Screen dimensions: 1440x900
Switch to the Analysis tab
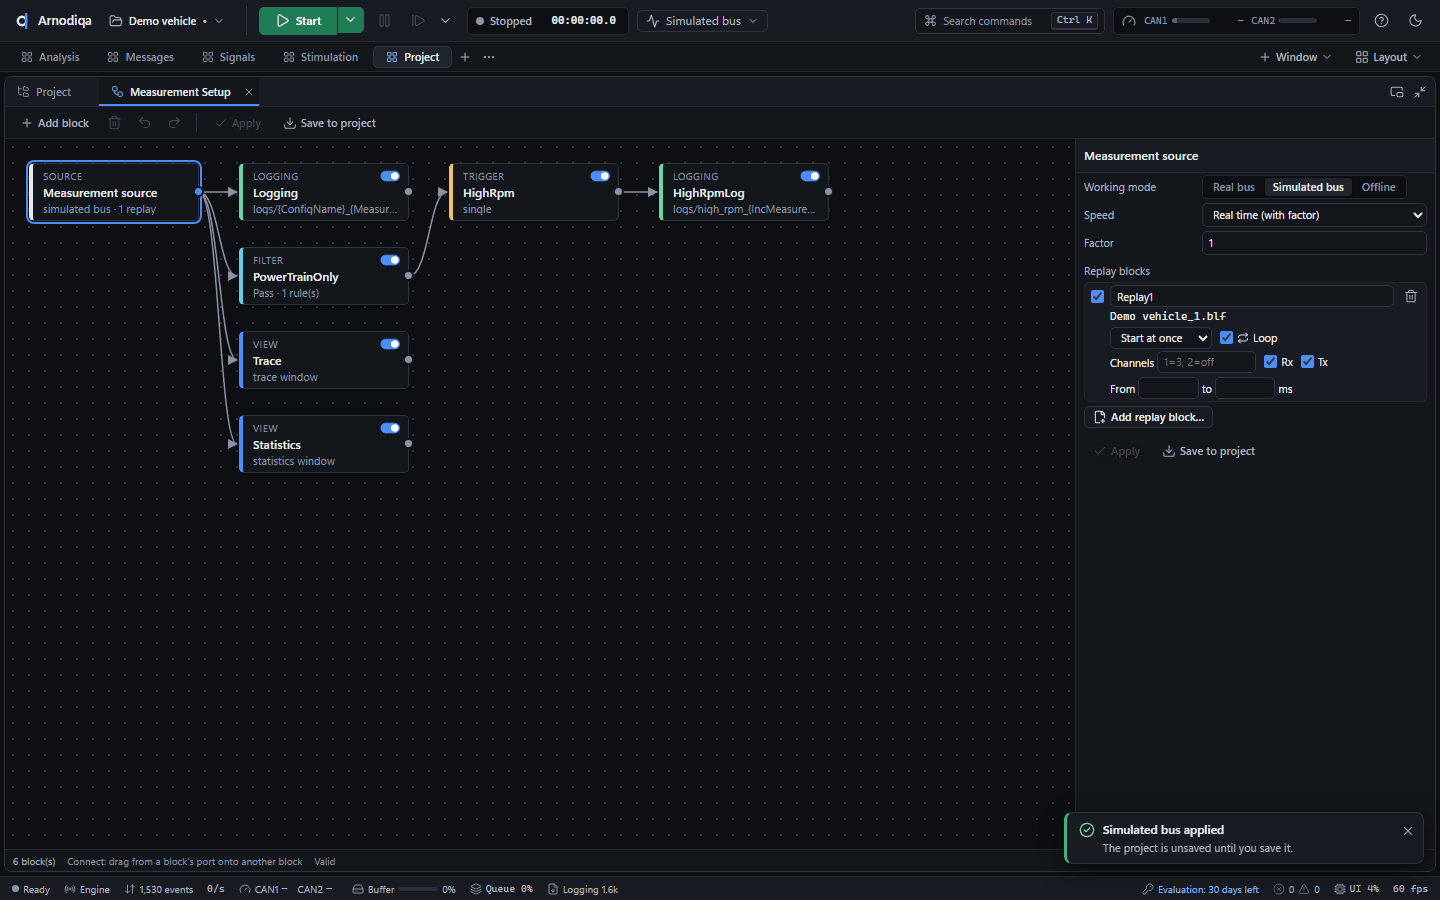coord(50,57)
